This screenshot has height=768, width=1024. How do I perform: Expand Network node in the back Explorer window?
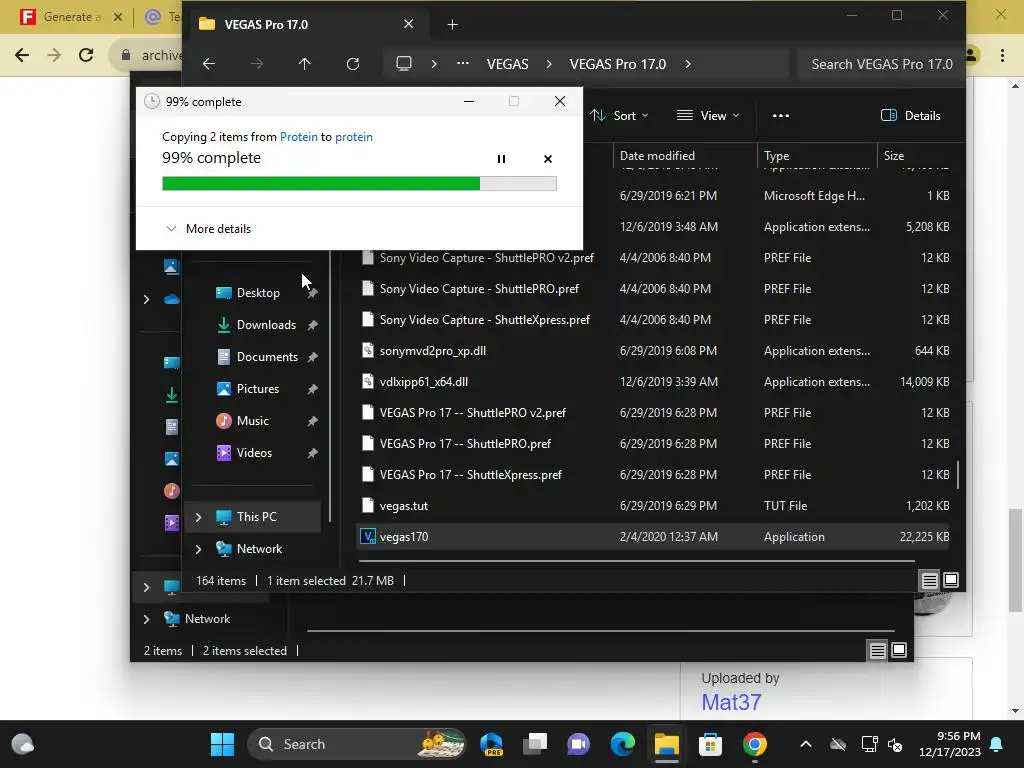click(146, 619)
